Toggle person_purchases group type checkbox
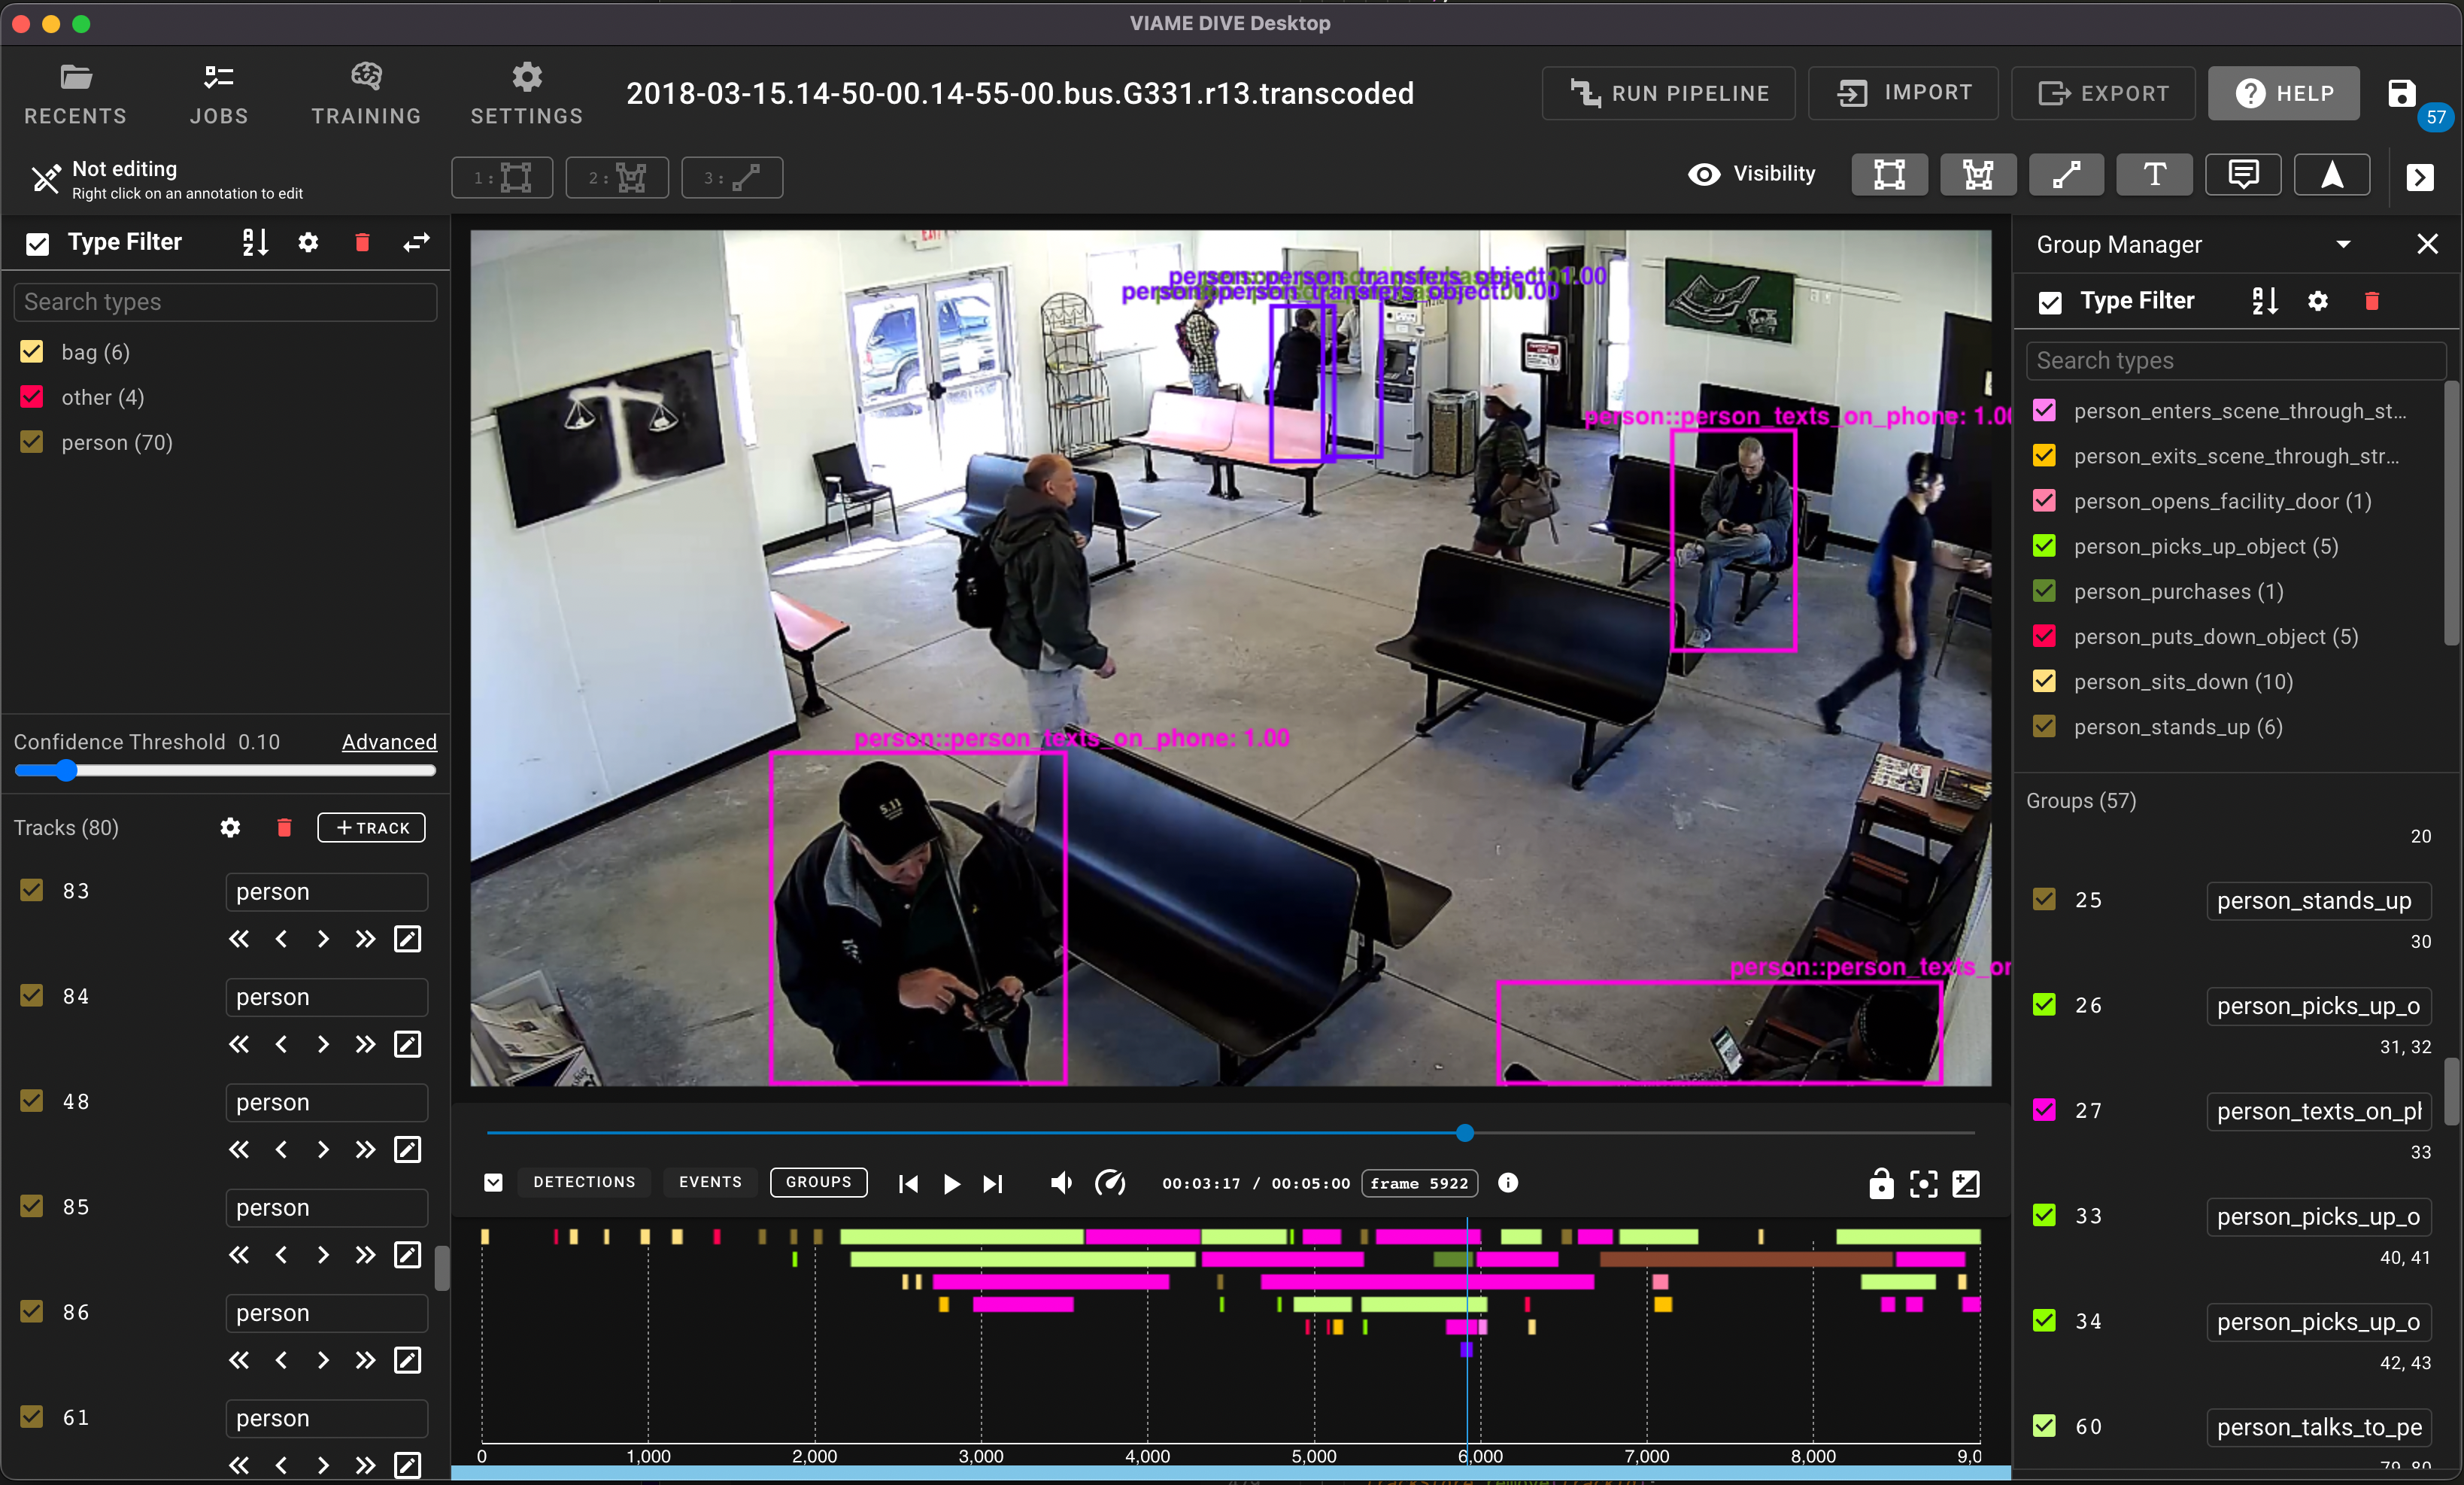This screenshot has width=2464, height=1485. click(x=2044, y=591)
